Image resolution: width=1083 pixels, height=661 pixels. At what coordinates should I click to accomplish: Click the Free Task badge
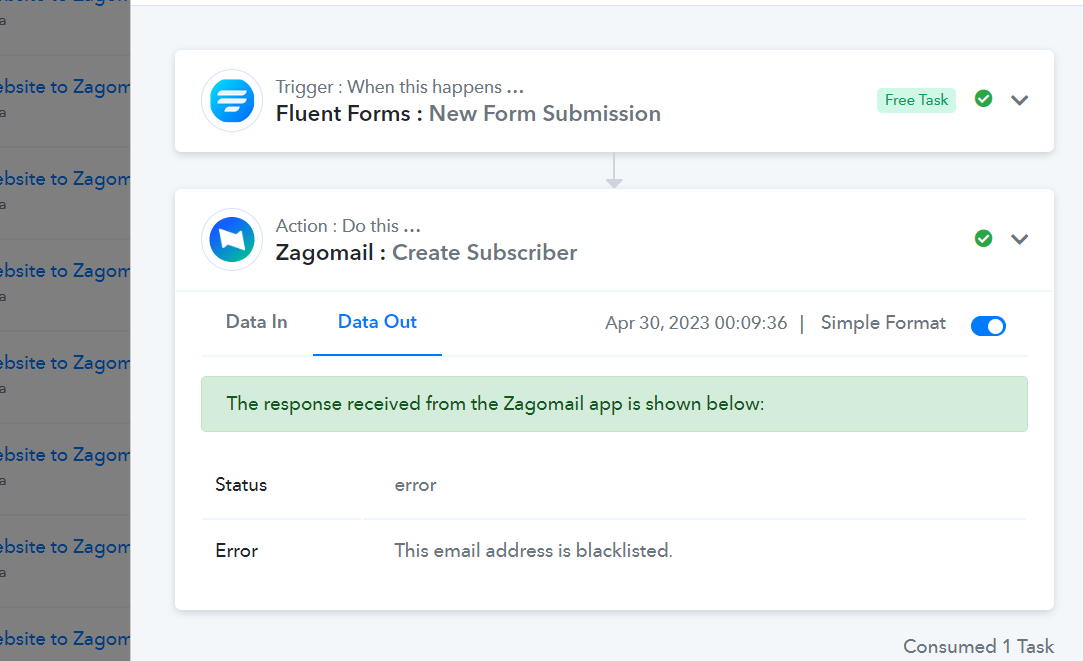tap(917, 100)
